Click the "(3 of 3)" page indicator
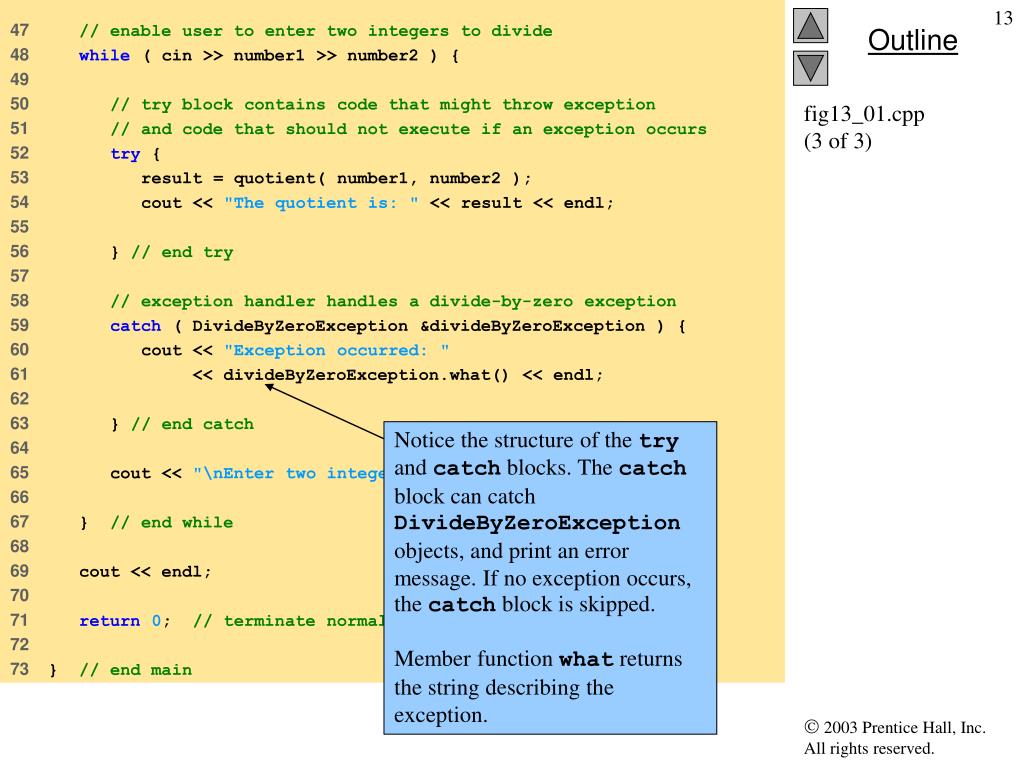Image resolution: width=1024 pixels, height=768 pixels. click(837, 141)
